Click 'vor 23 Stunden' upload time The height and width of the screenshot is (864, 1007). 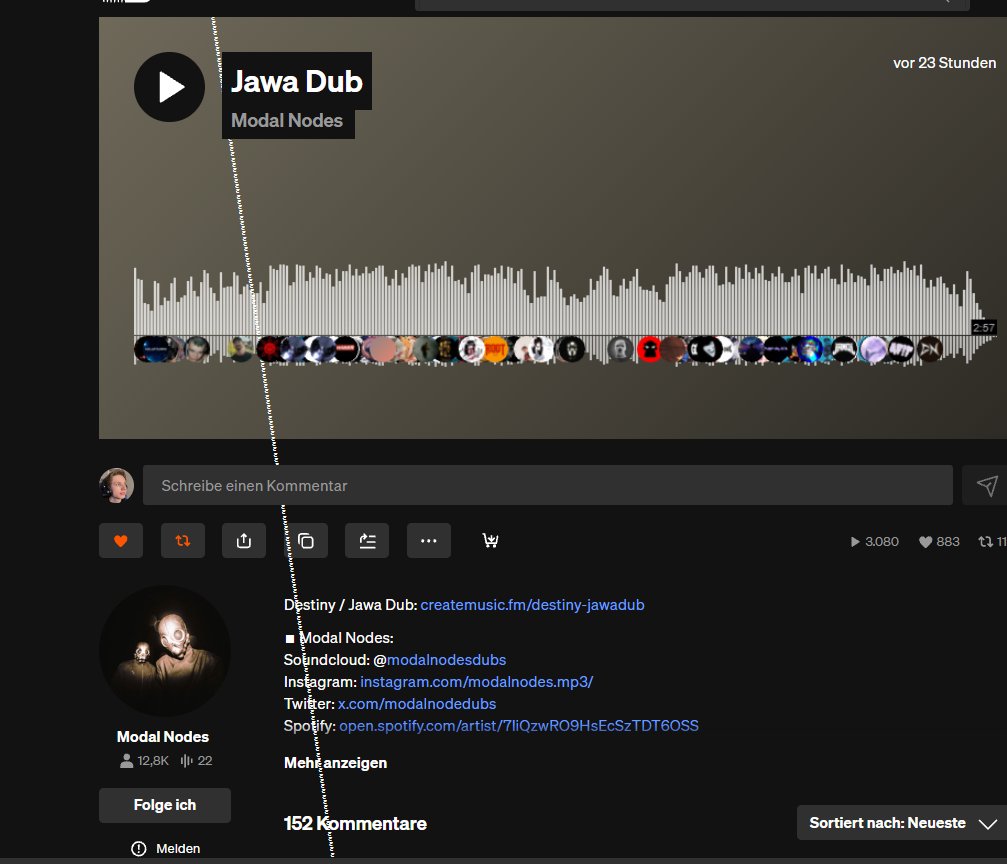coord(944,63)
